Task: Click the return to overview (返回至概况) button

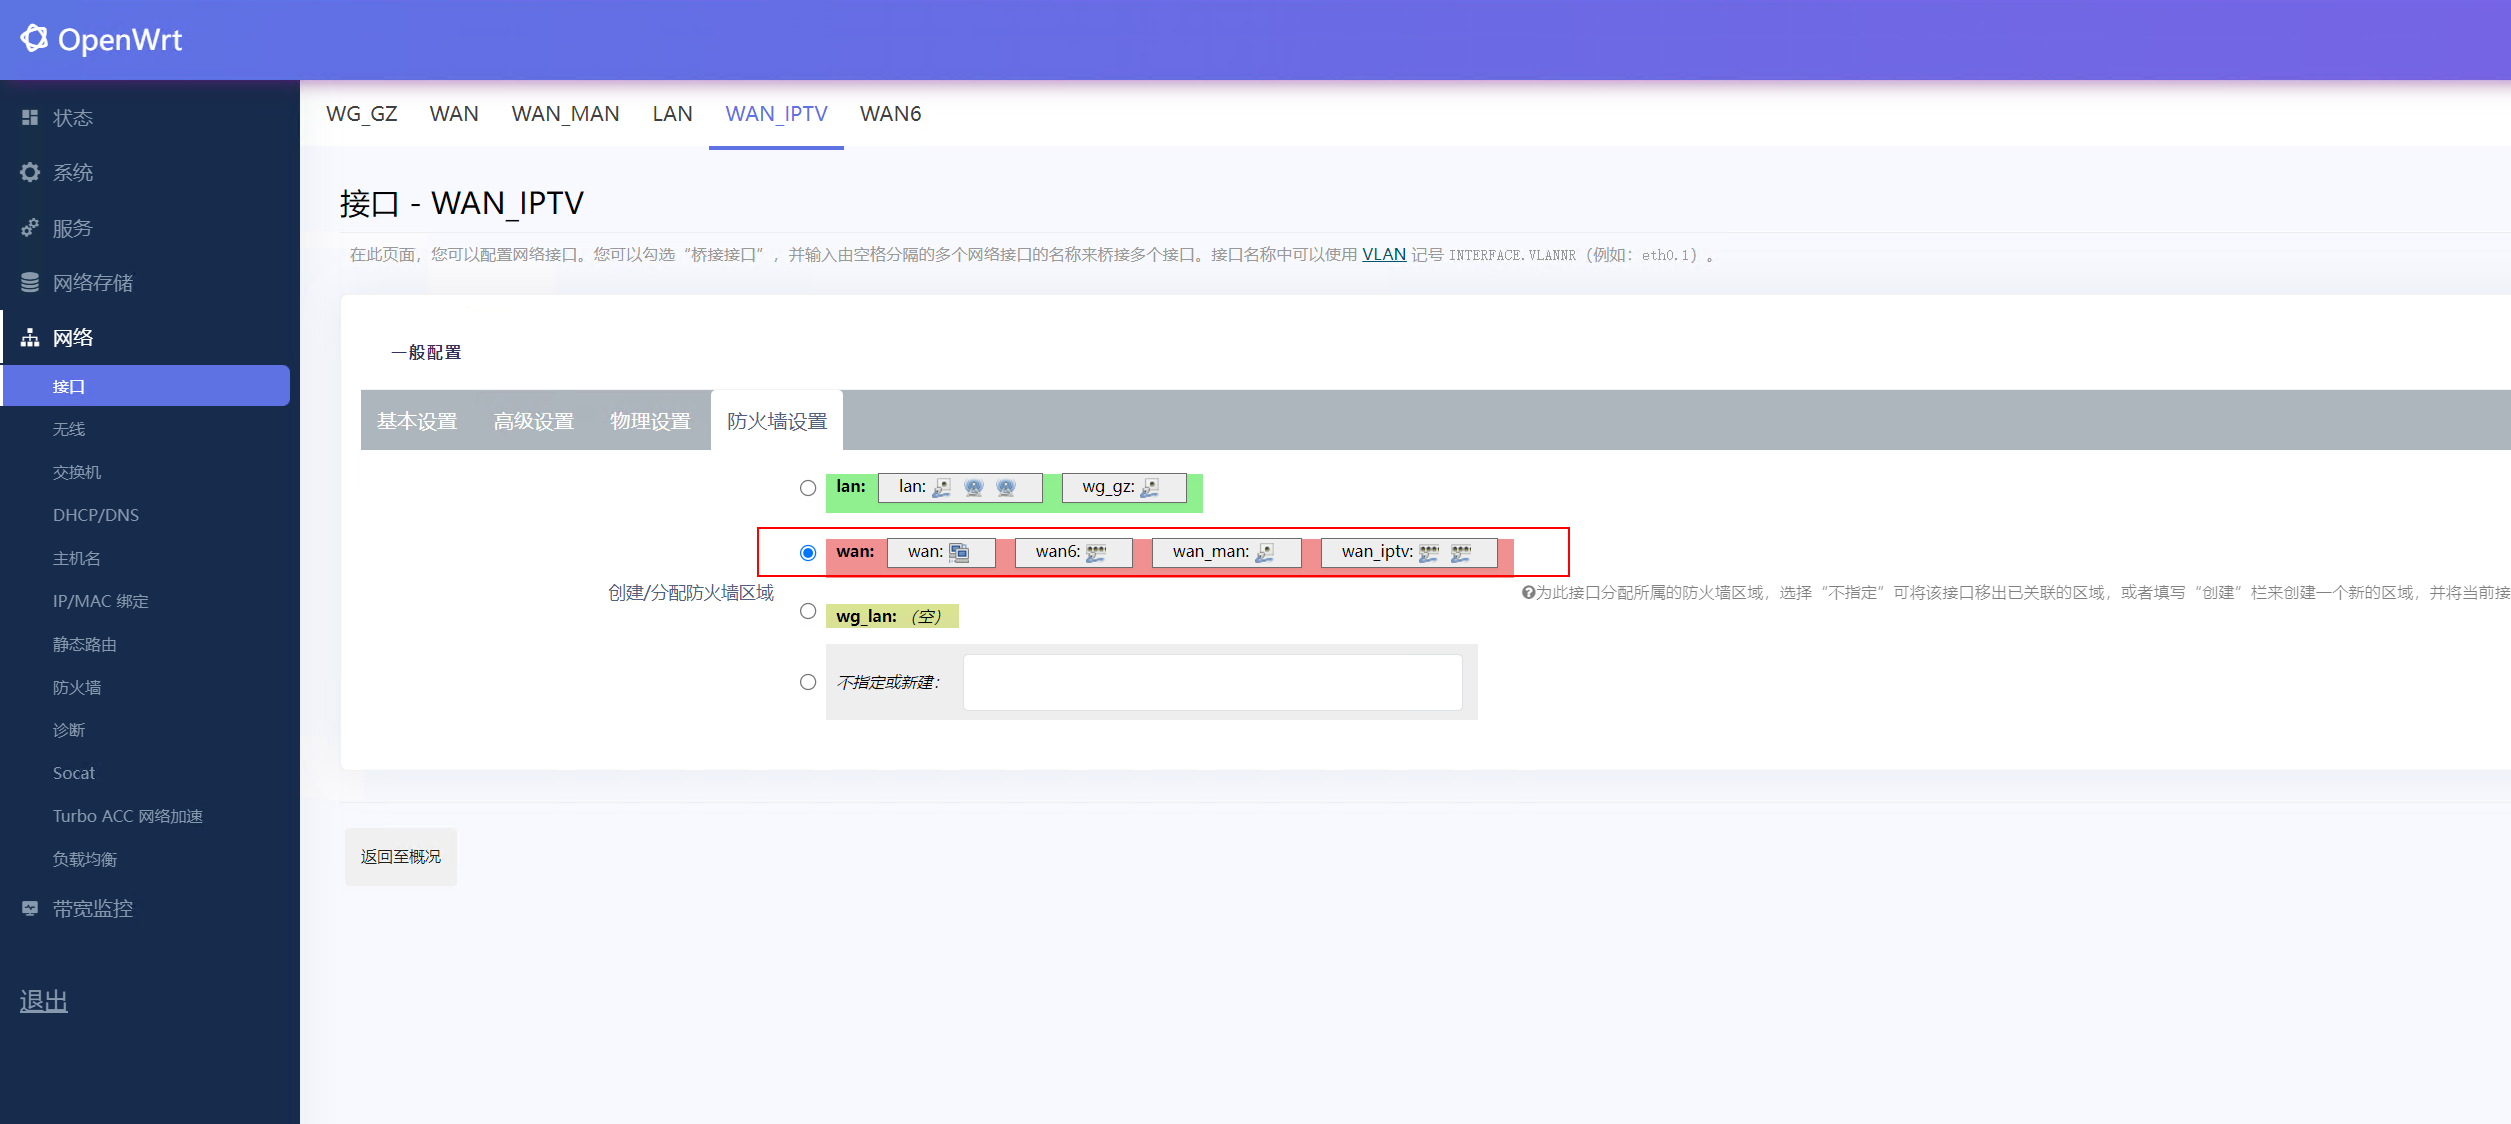Action: [x=400, y=857]
